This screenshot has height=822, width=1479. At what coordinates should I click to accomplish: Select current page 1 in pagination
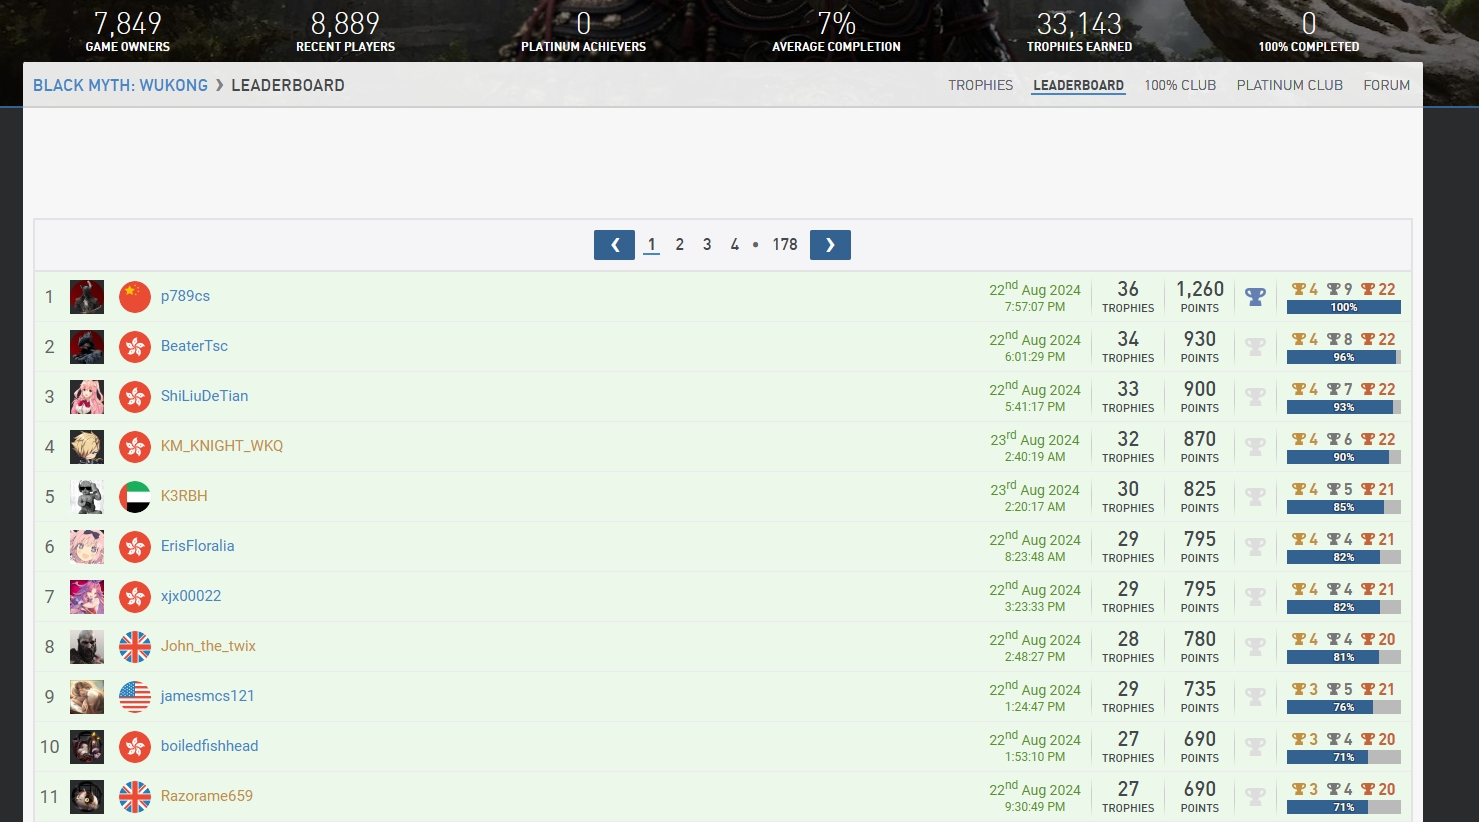651,245
